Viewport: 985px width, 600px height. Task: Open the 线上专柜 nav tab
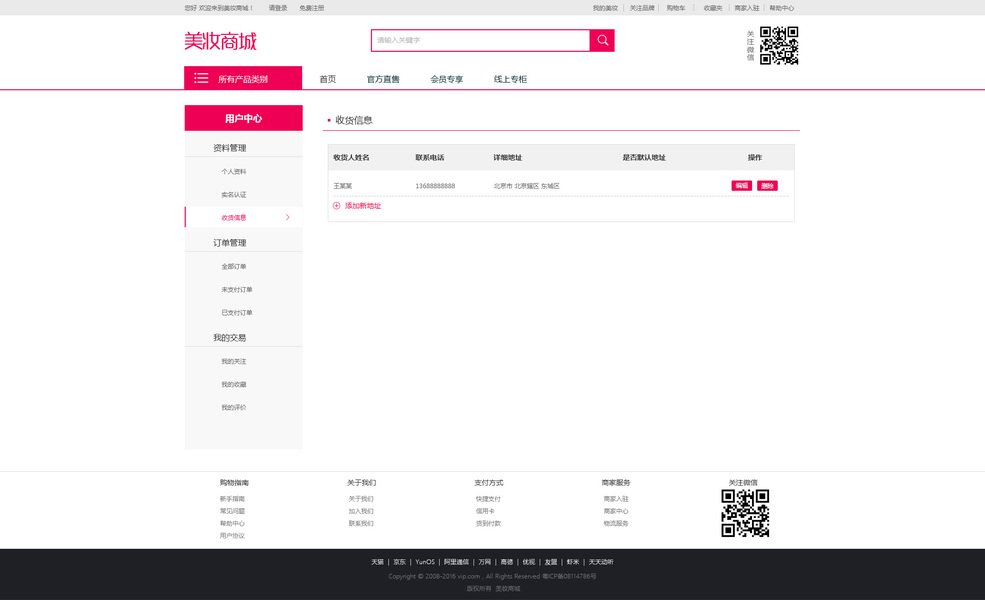pyautogui.click(x=510, y=79)
